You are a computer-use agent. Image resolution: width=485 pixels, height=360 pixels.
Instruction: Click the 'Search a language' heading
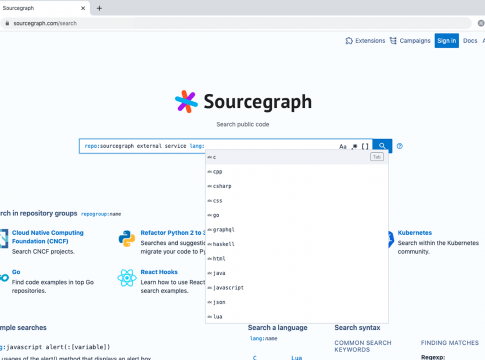tap(278, 328)
